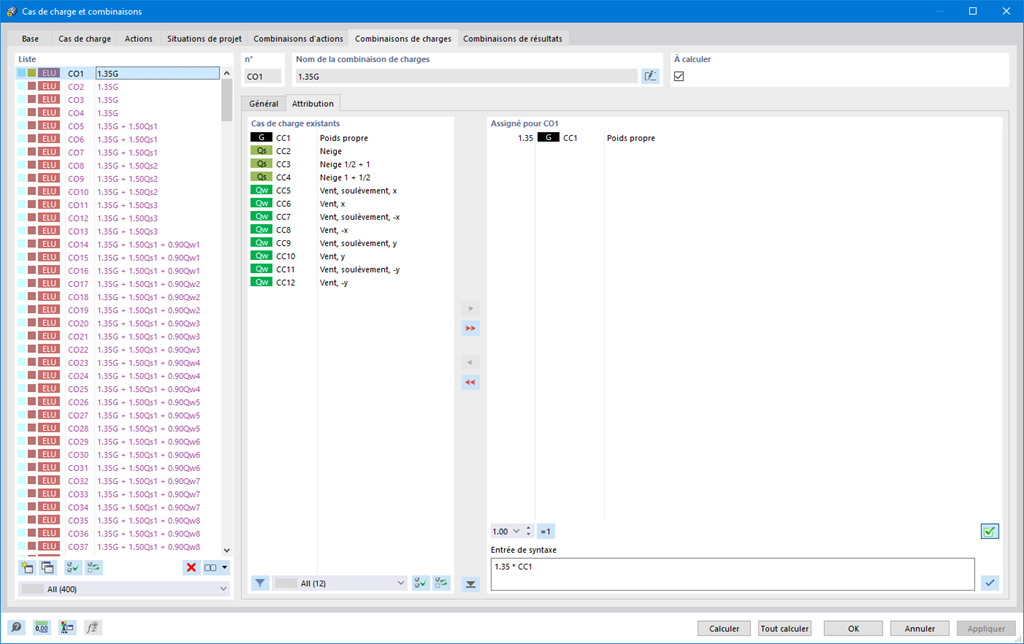Click the move-to-bottom arrow icon

point(470,585)
